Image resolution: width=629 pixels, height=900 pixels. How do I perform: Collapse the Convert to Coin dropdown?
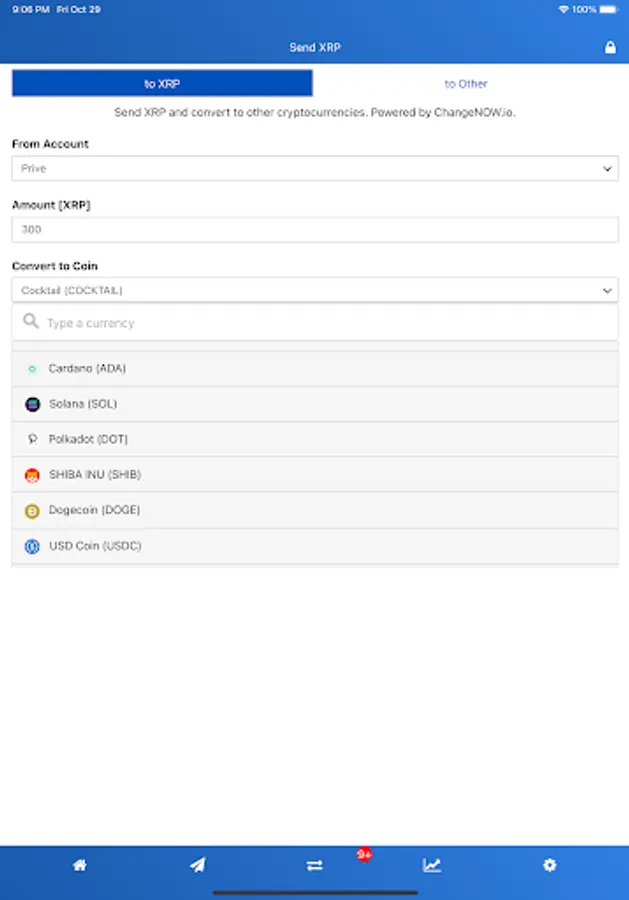point(314,290)
